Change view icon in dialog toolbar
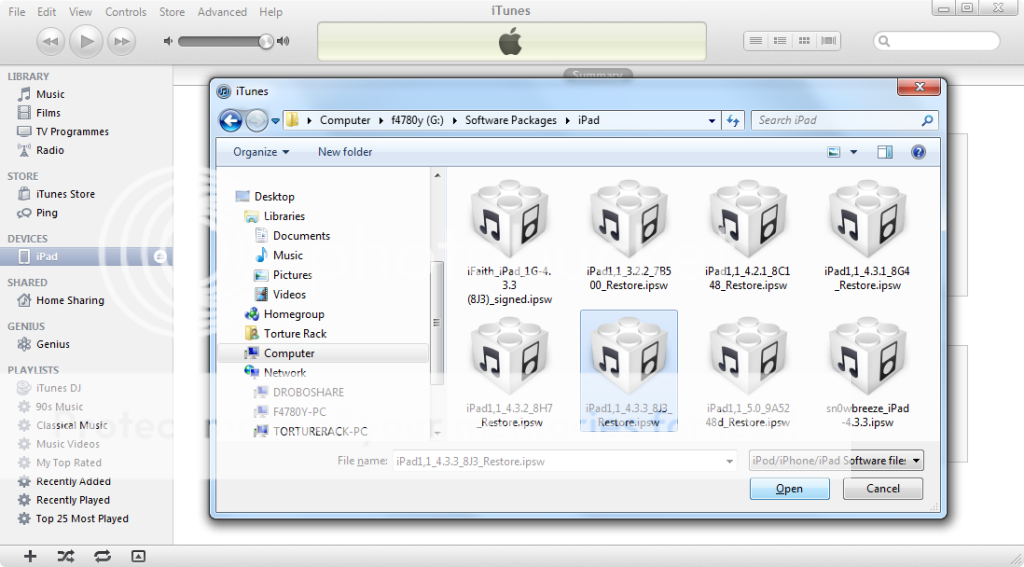This screenshot has height=567, width=1024. (833, 152)
